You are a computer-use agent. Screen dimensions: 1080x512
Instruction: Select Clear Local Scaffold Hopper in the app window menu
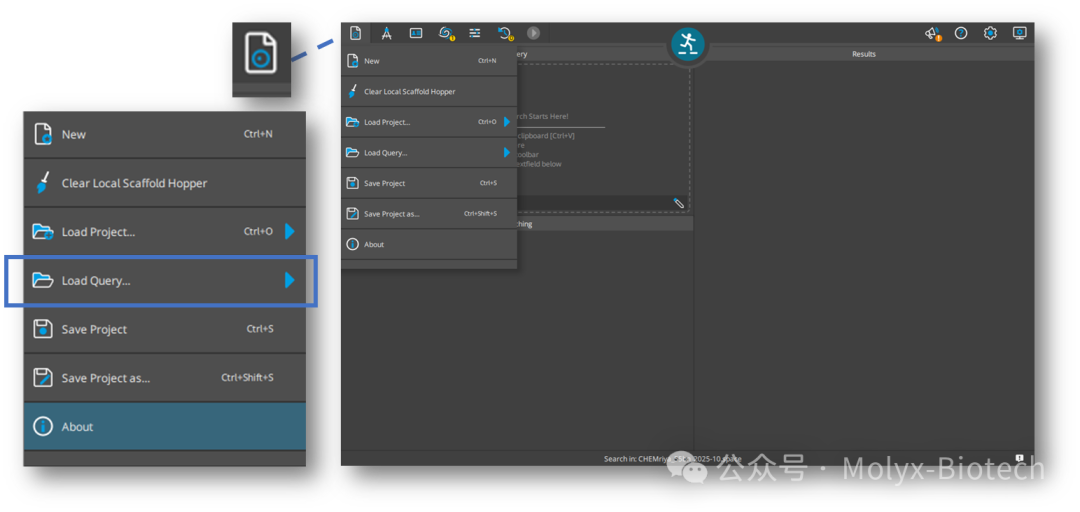[429, 91]
